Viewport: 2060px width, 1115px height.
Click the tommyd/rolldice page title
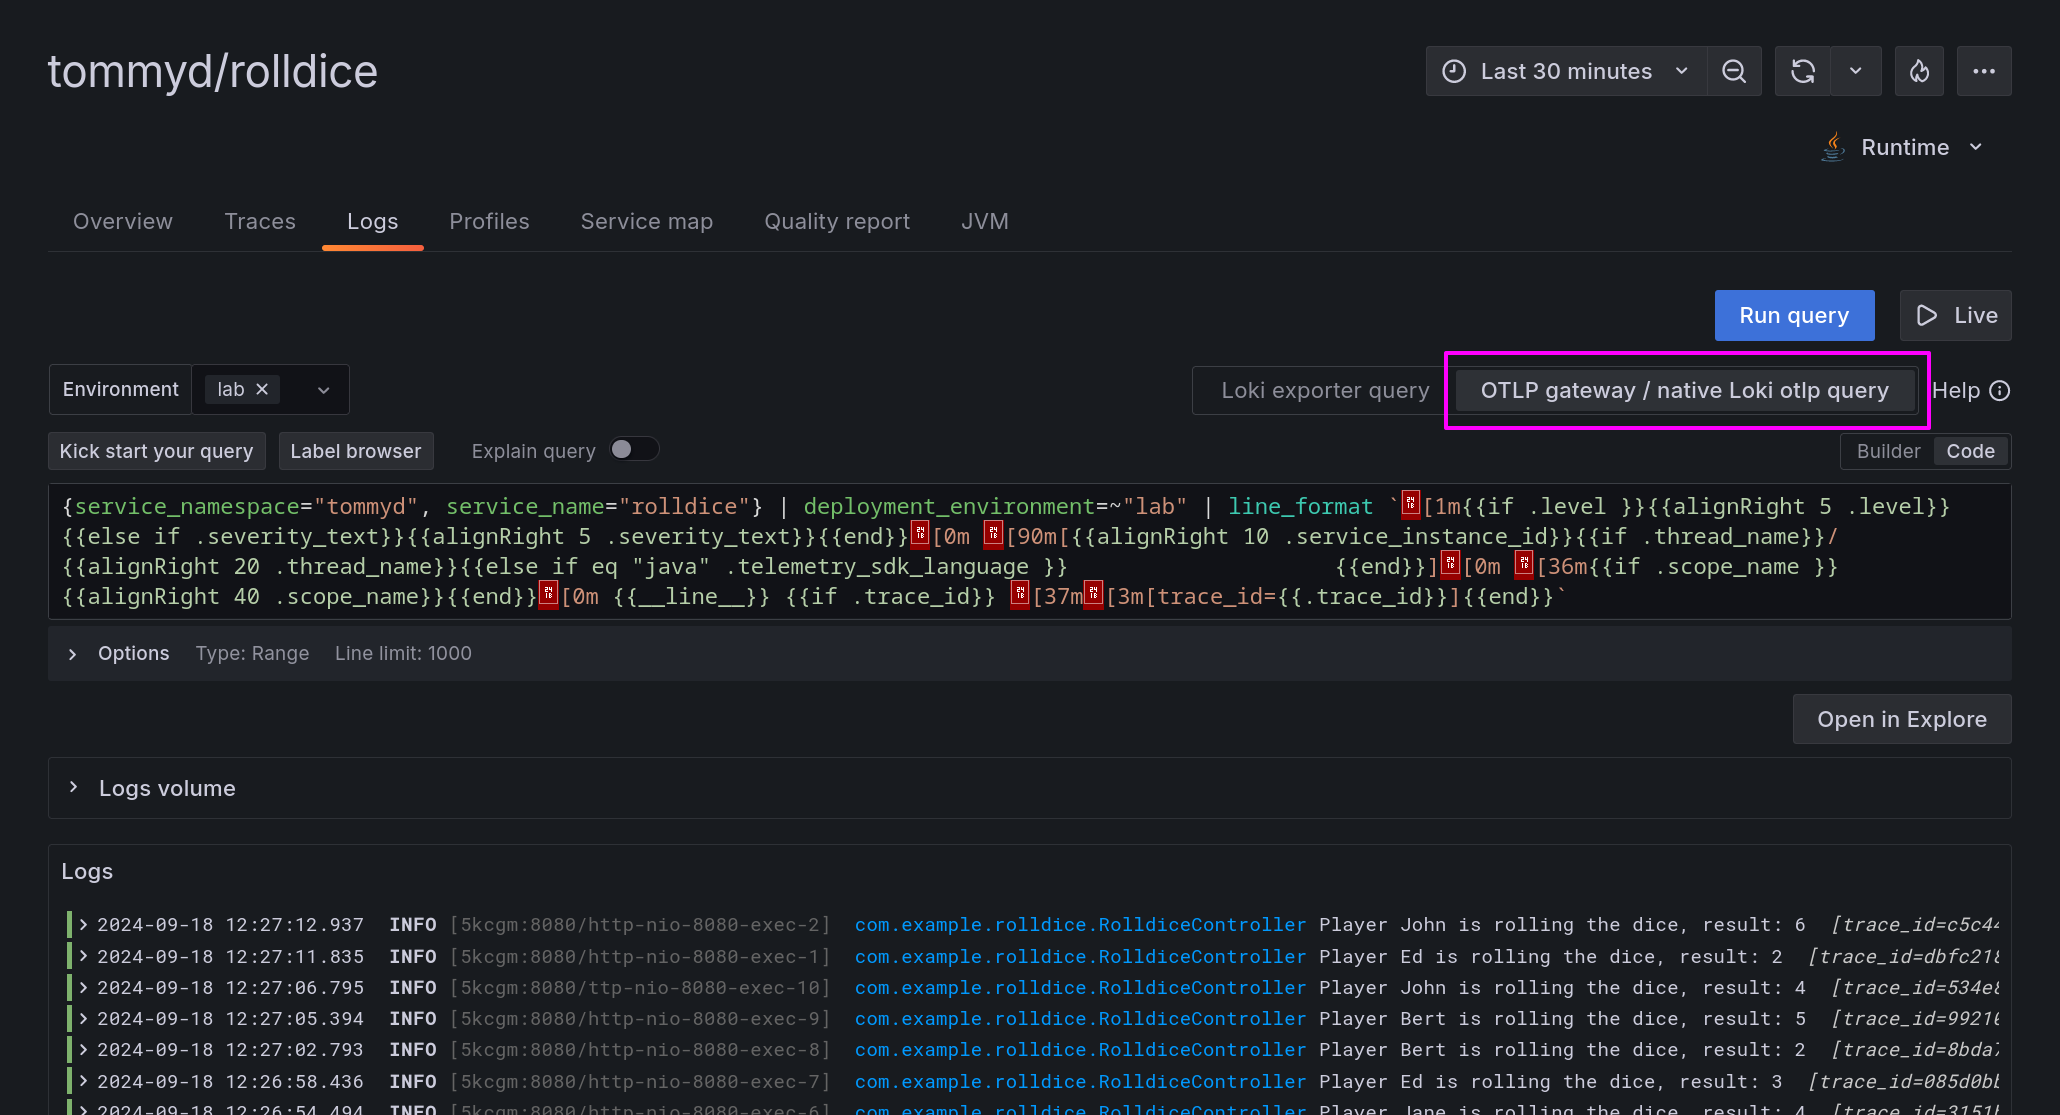coord(213,72)
